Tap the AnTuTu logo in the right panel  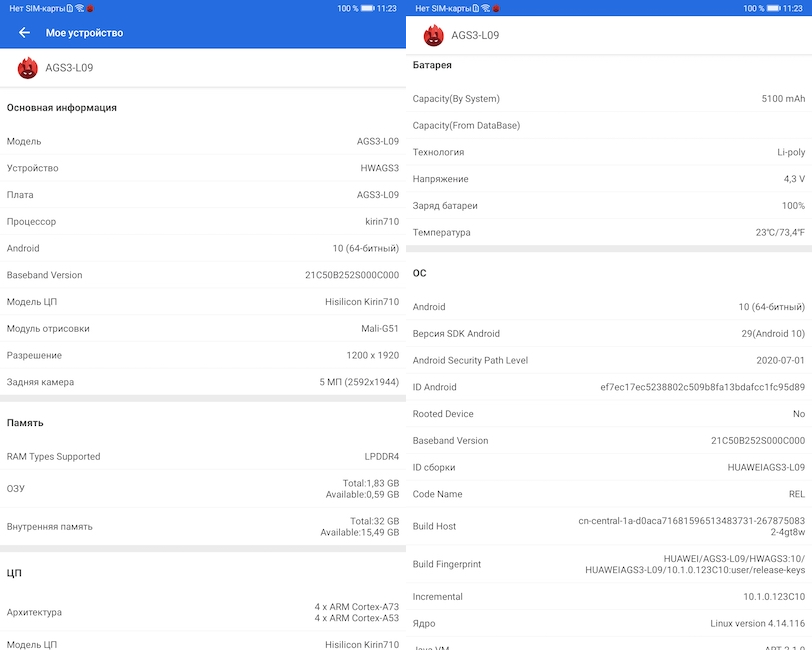433,35
